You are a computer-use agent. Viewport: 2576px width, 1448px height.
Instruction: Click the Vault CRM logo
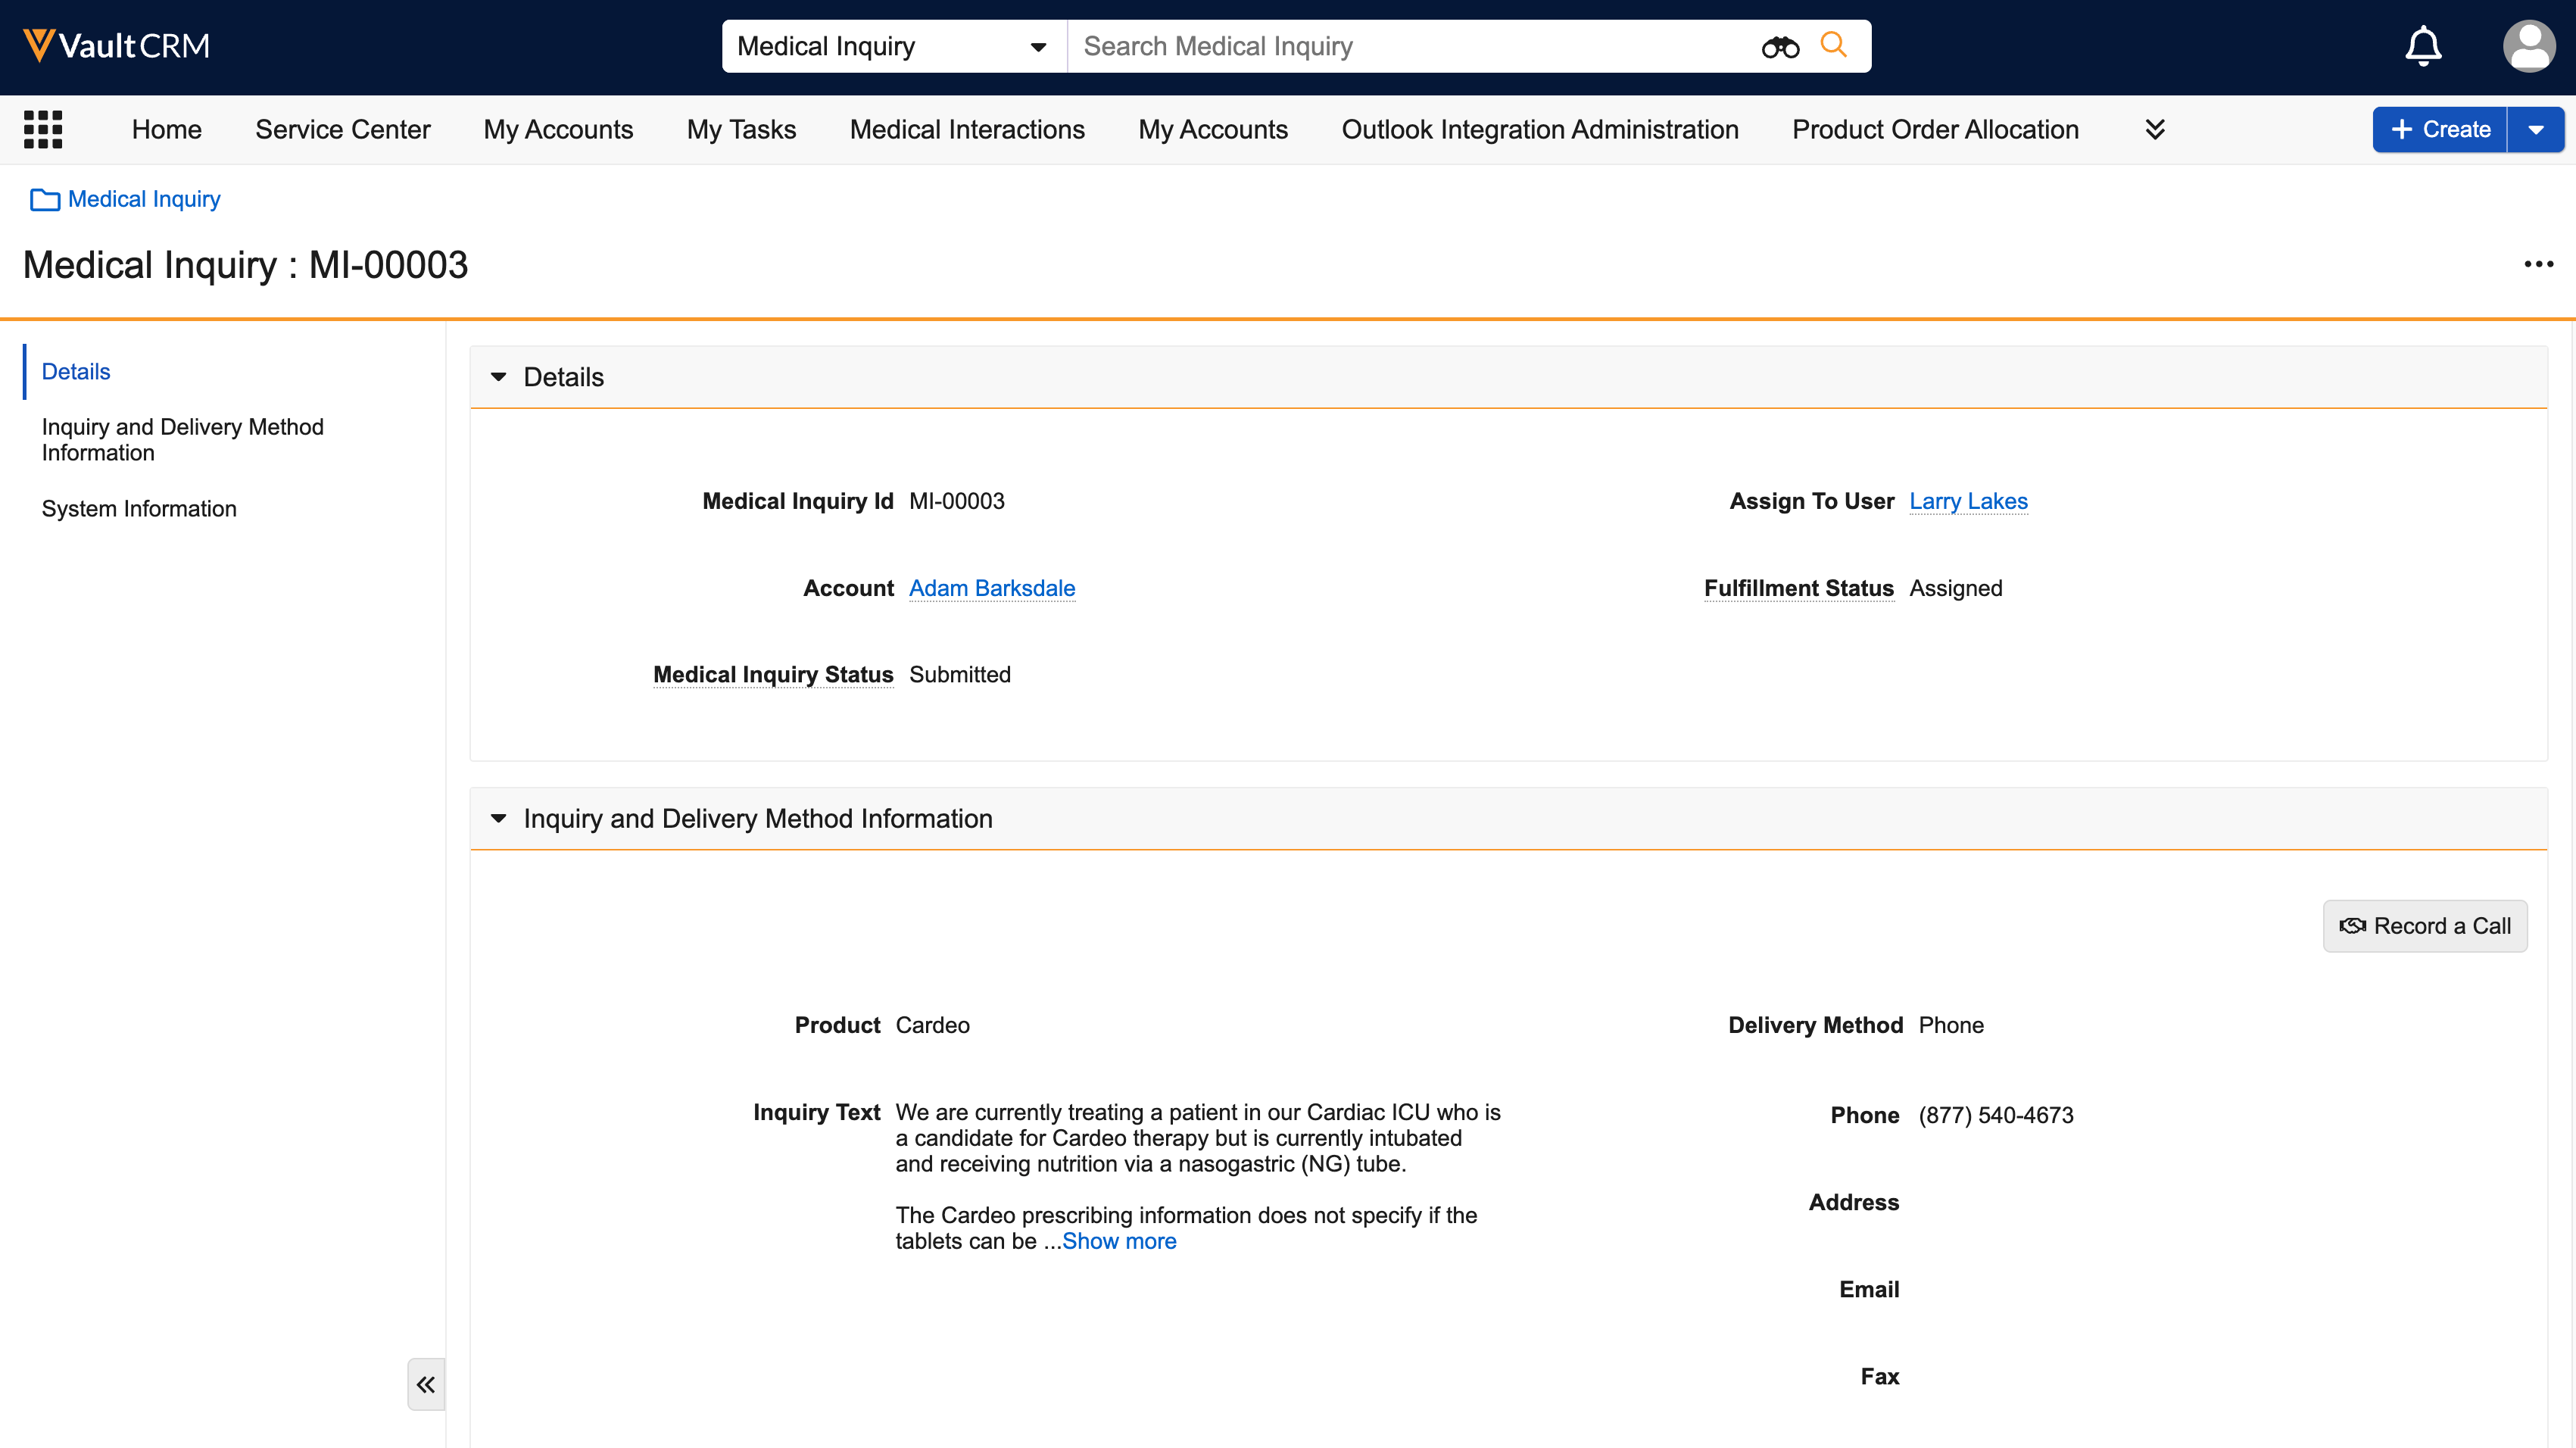coord(116,46)
